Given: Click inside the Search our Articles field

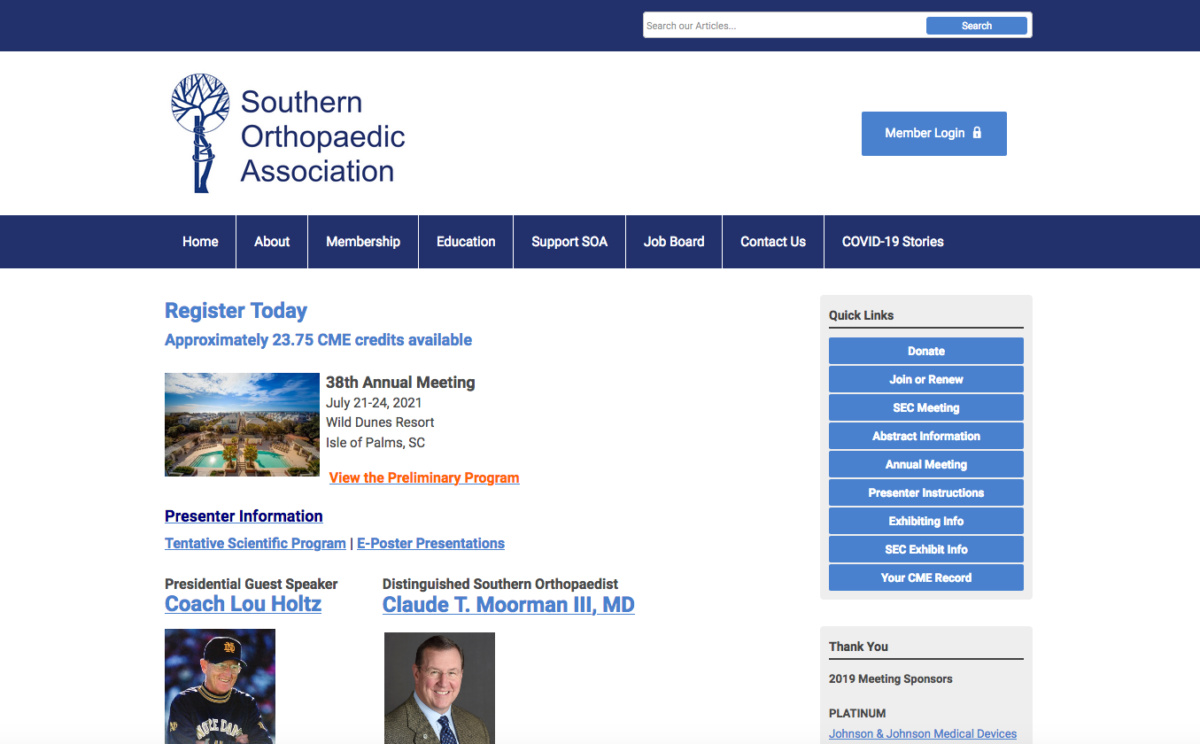Looking at the screenshot, I should tap(780, 25).
